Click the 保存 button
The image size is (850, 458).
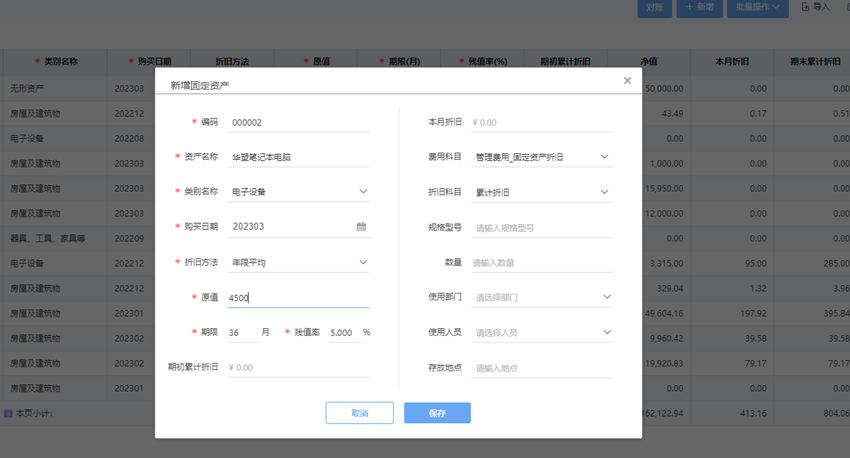(x=437, y=413)
